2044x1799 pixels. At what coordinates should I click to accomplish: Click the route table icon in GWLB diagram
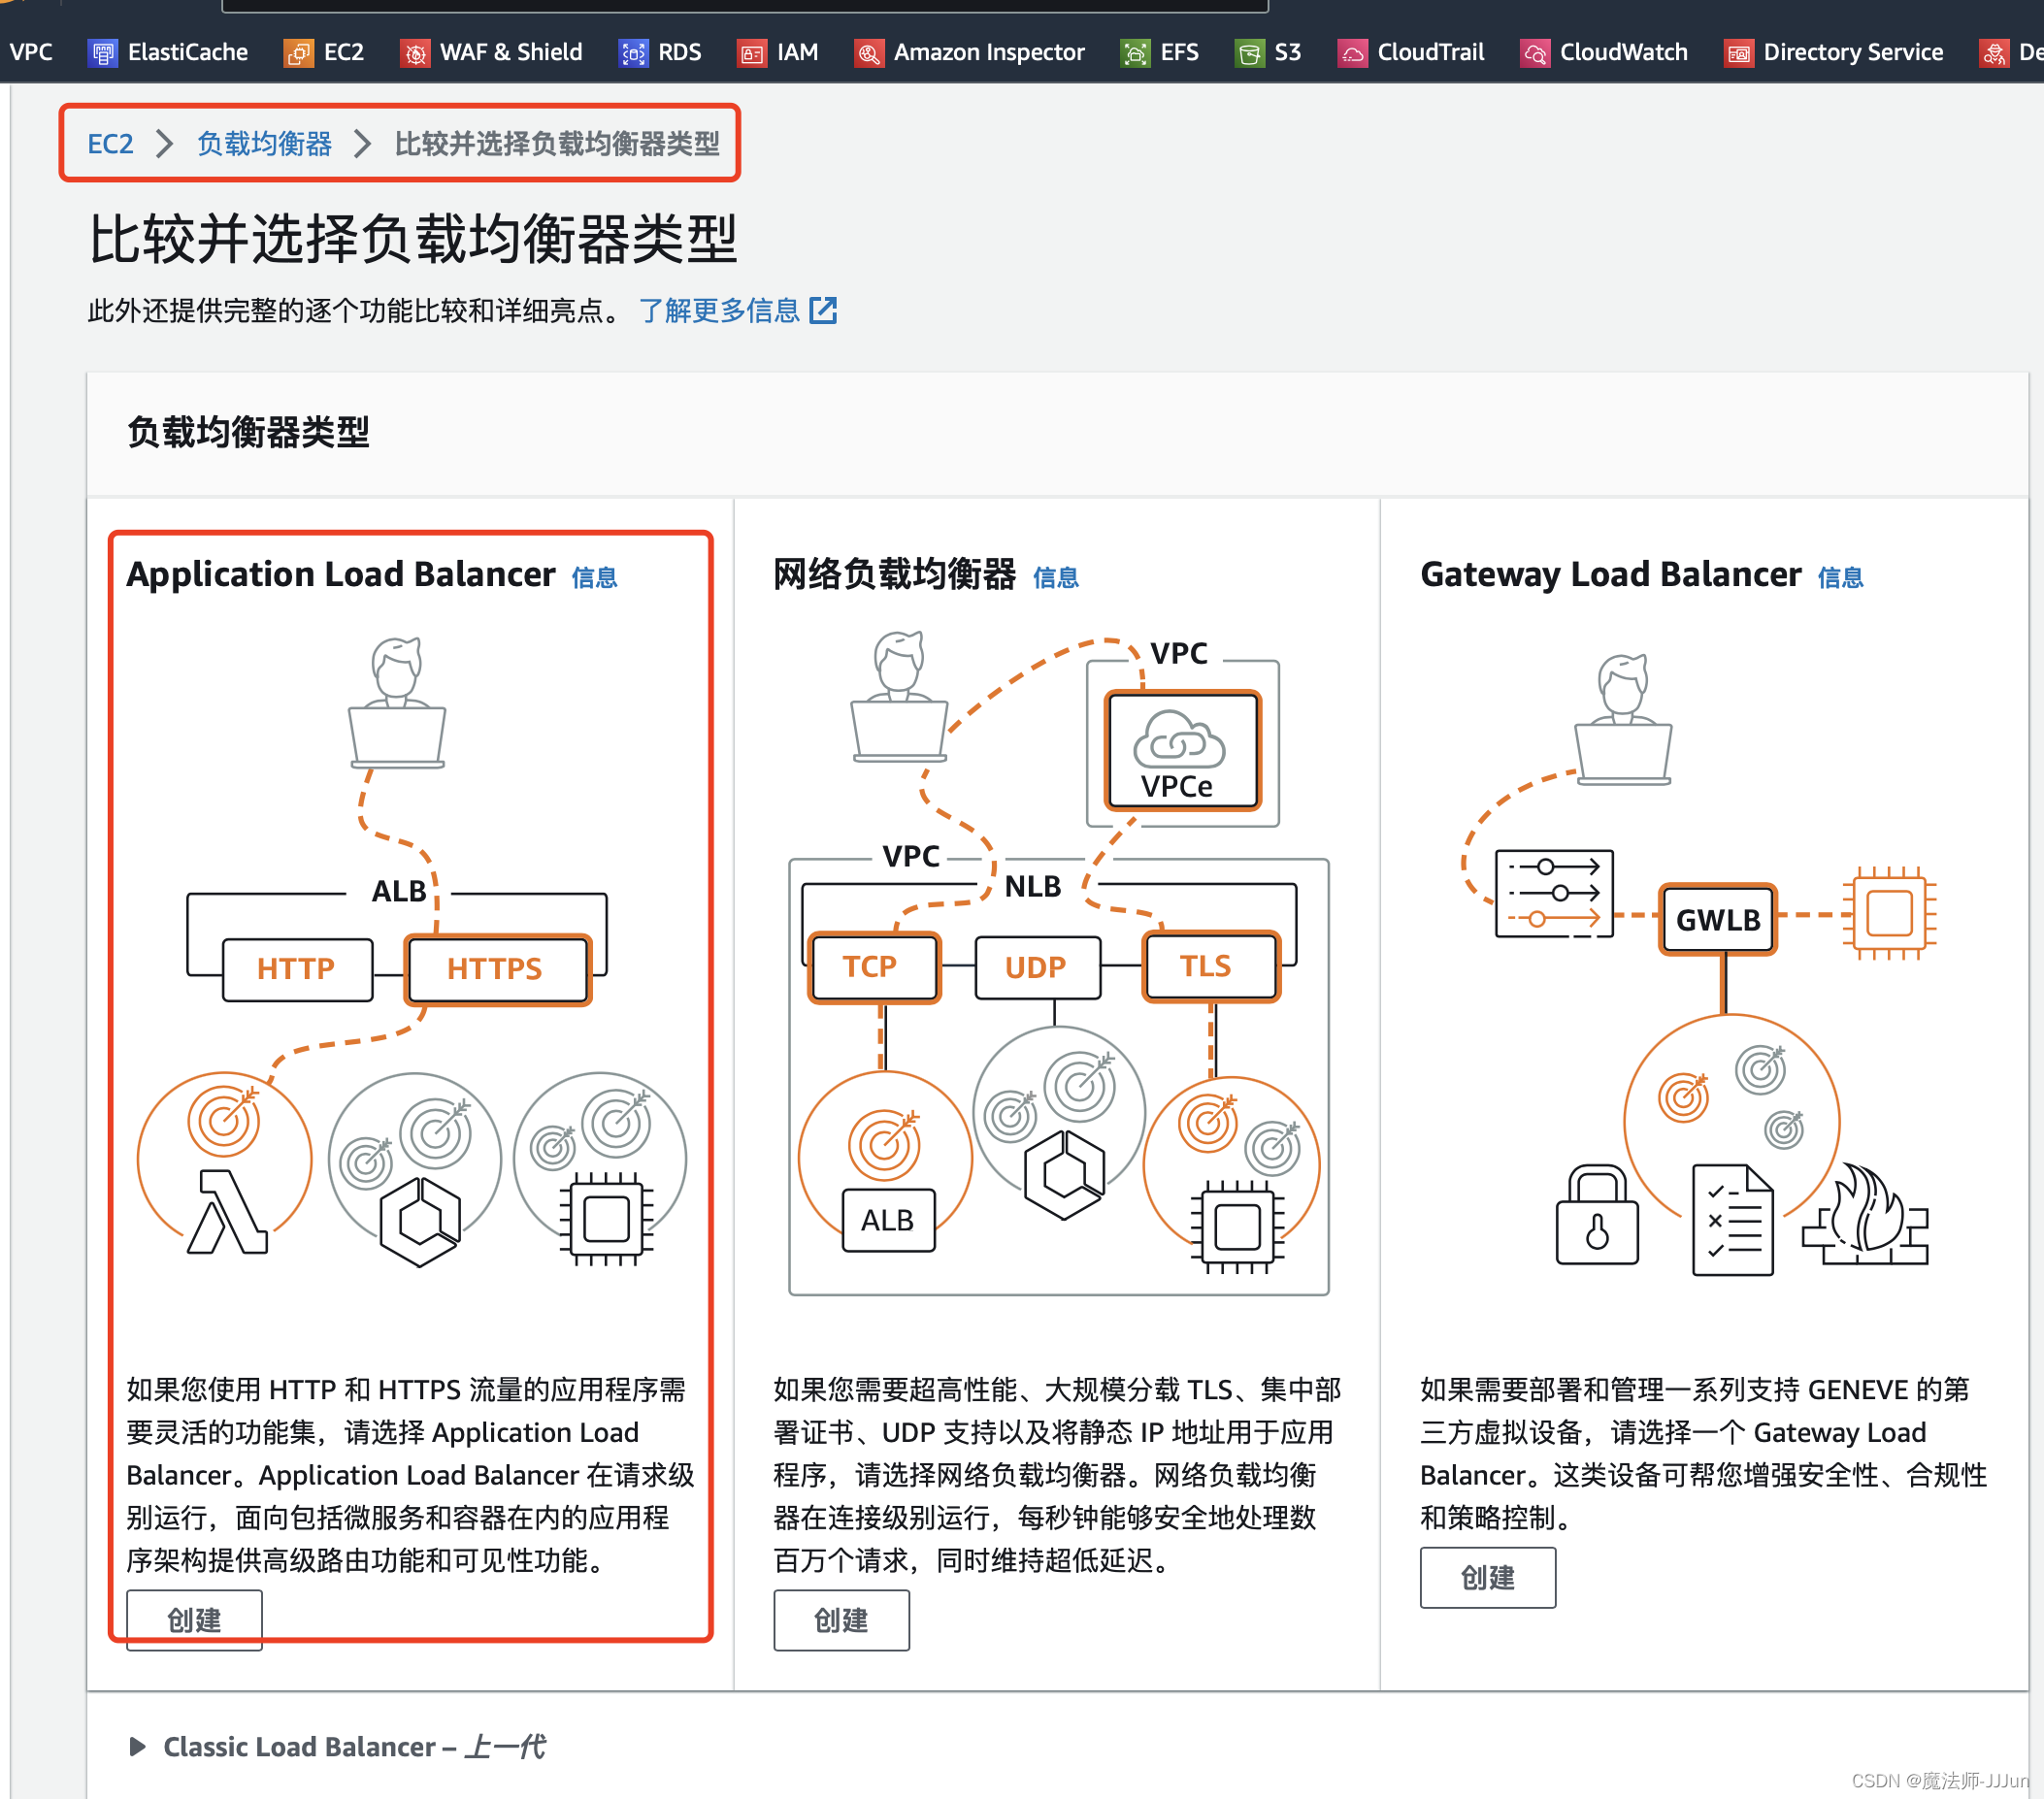tap(1553, 893)
